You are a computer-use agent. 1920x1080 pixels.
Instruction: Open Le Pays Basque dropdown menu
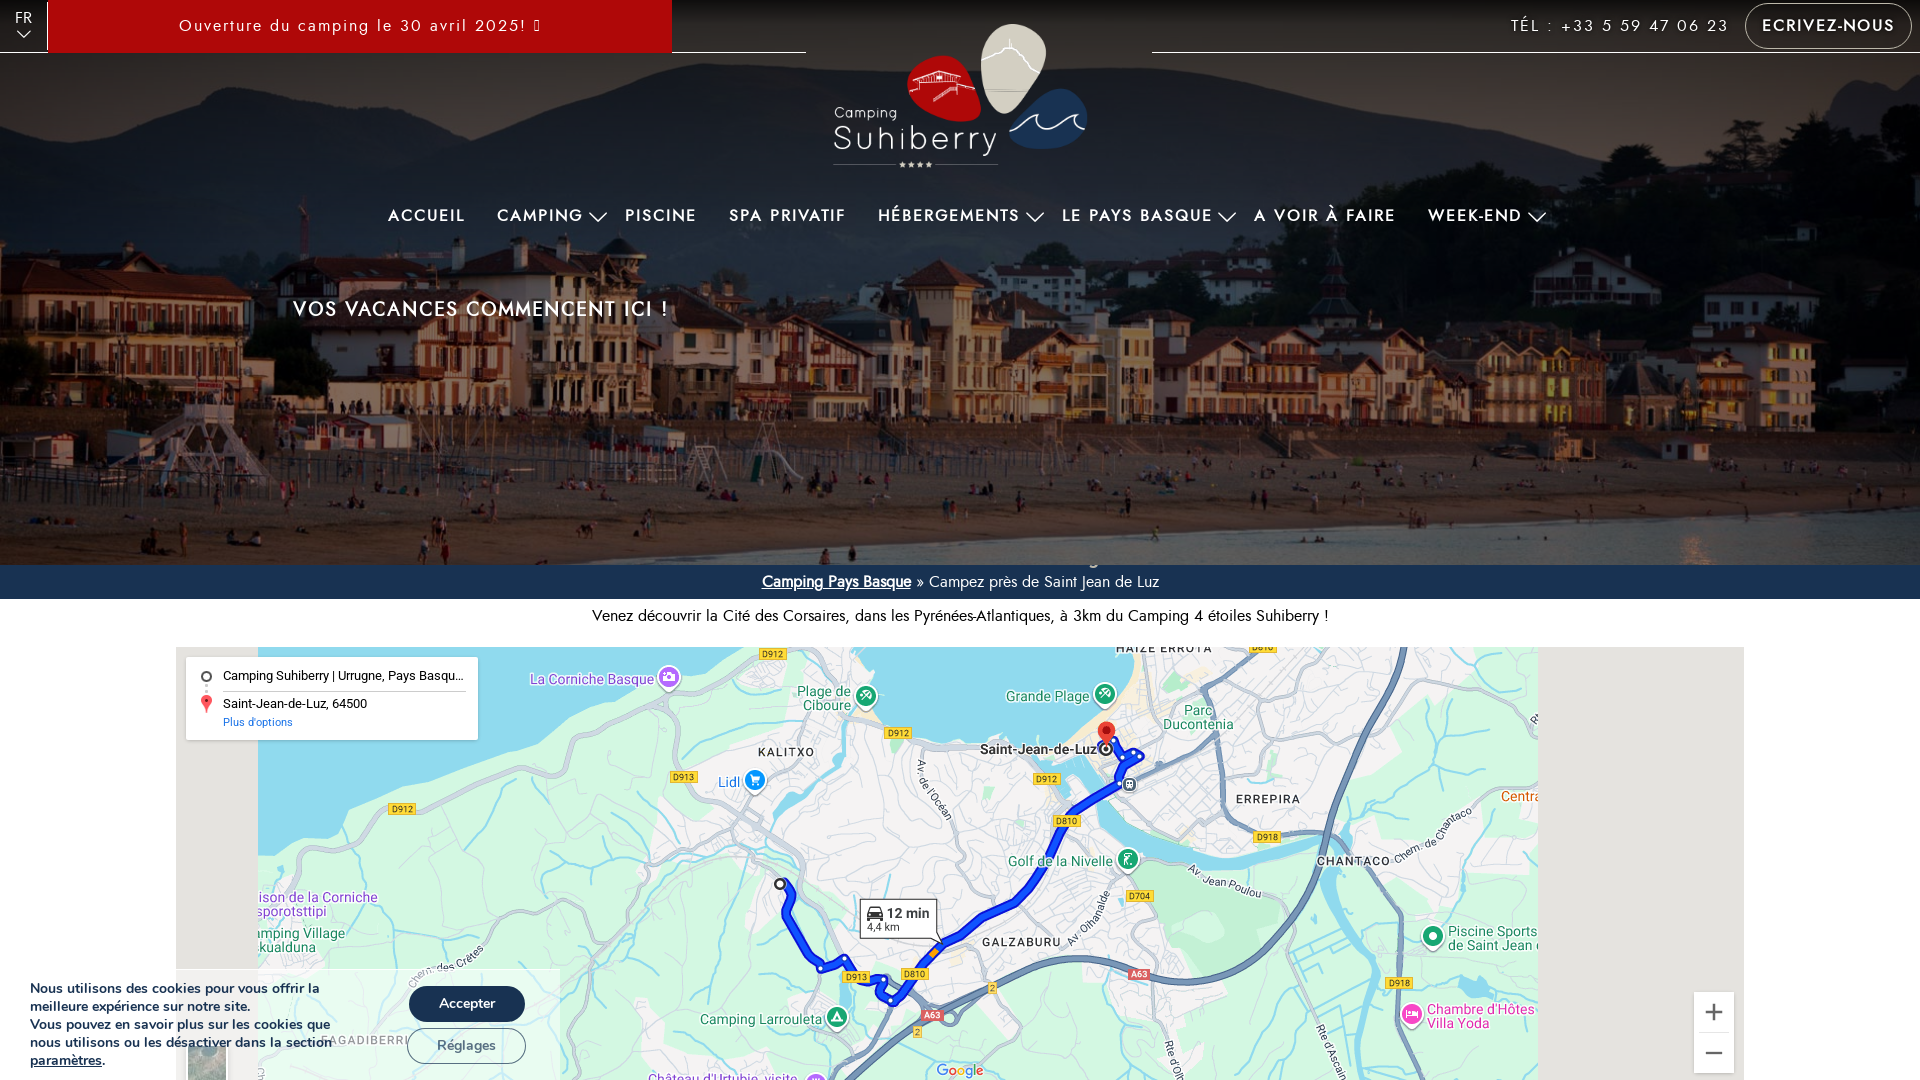click(1227, 217)
